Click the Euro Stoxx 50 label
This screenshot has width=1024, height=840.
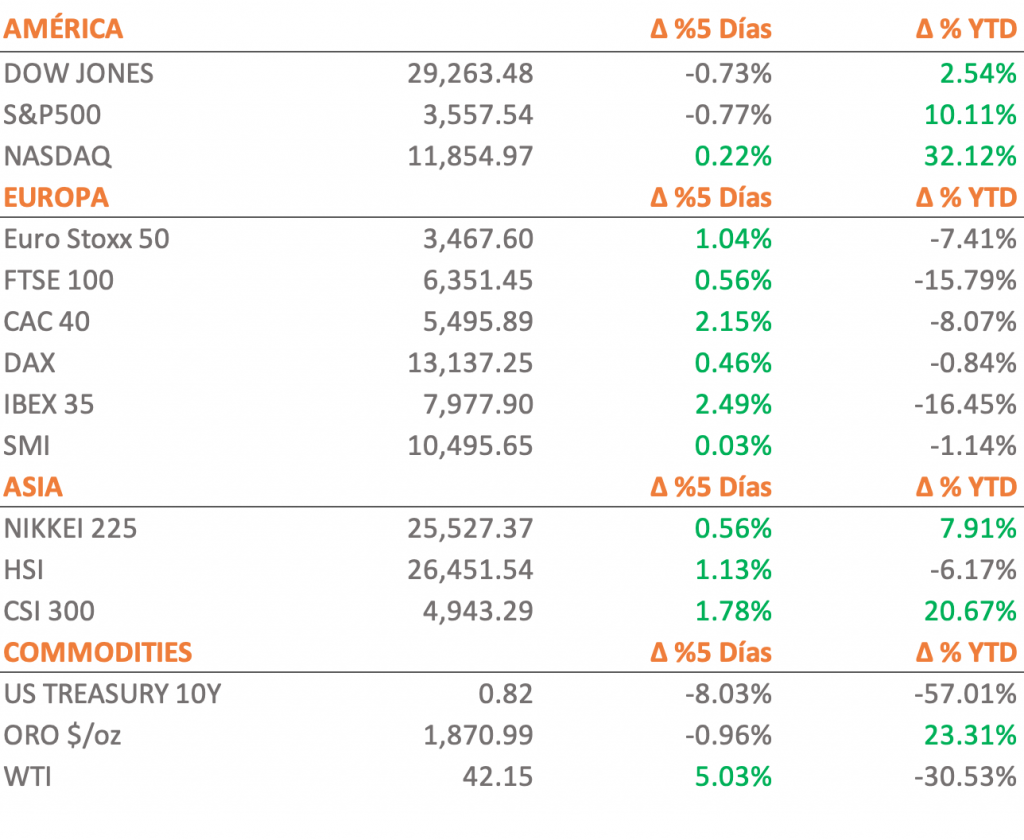tap(87, 239)
